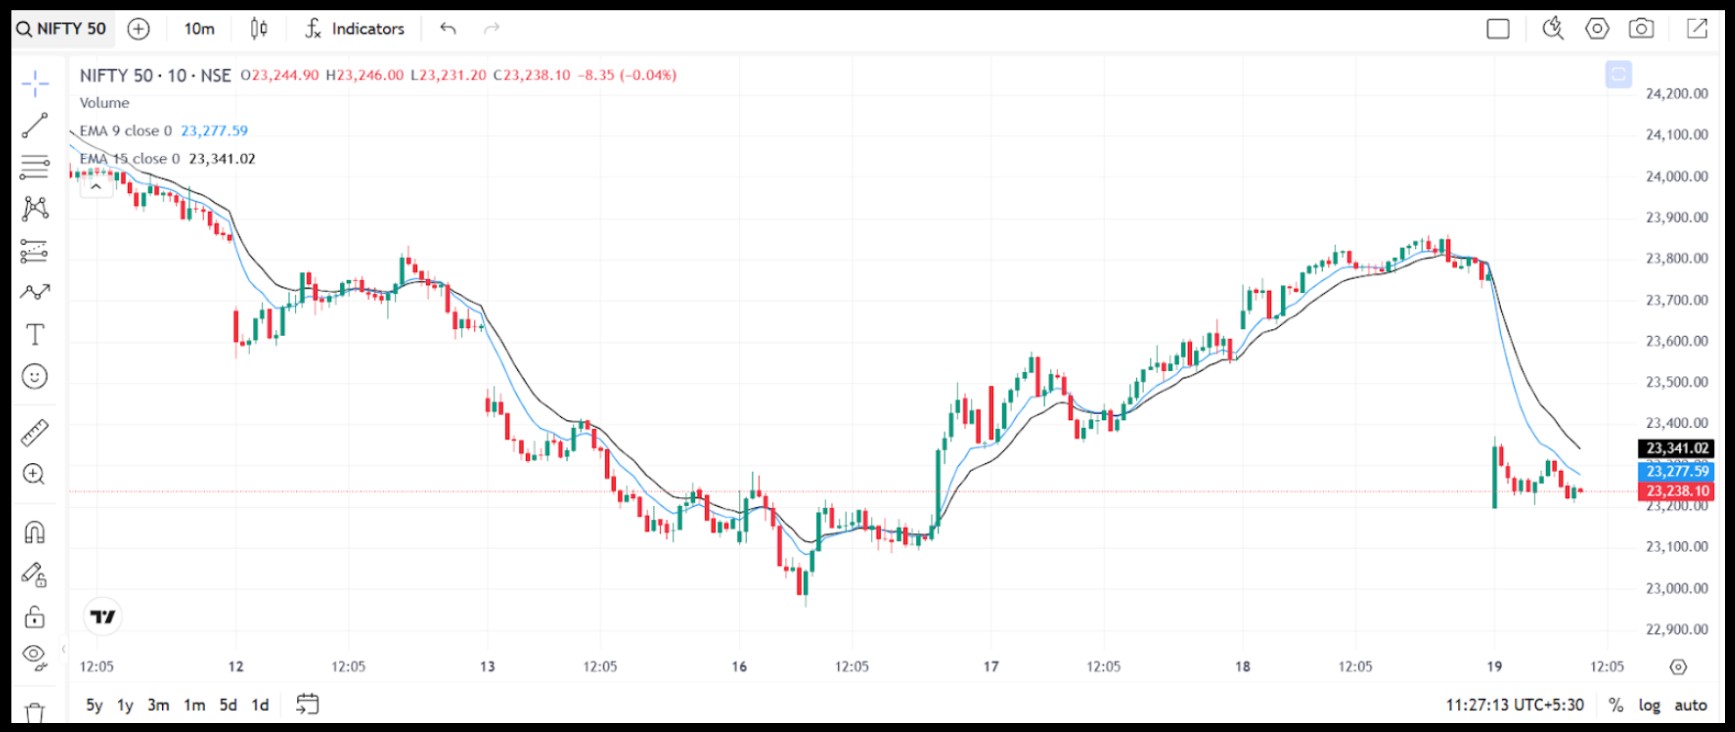Select the 5y date range
The height and width of the screenshot is (732, 1735).
[94, 705]
